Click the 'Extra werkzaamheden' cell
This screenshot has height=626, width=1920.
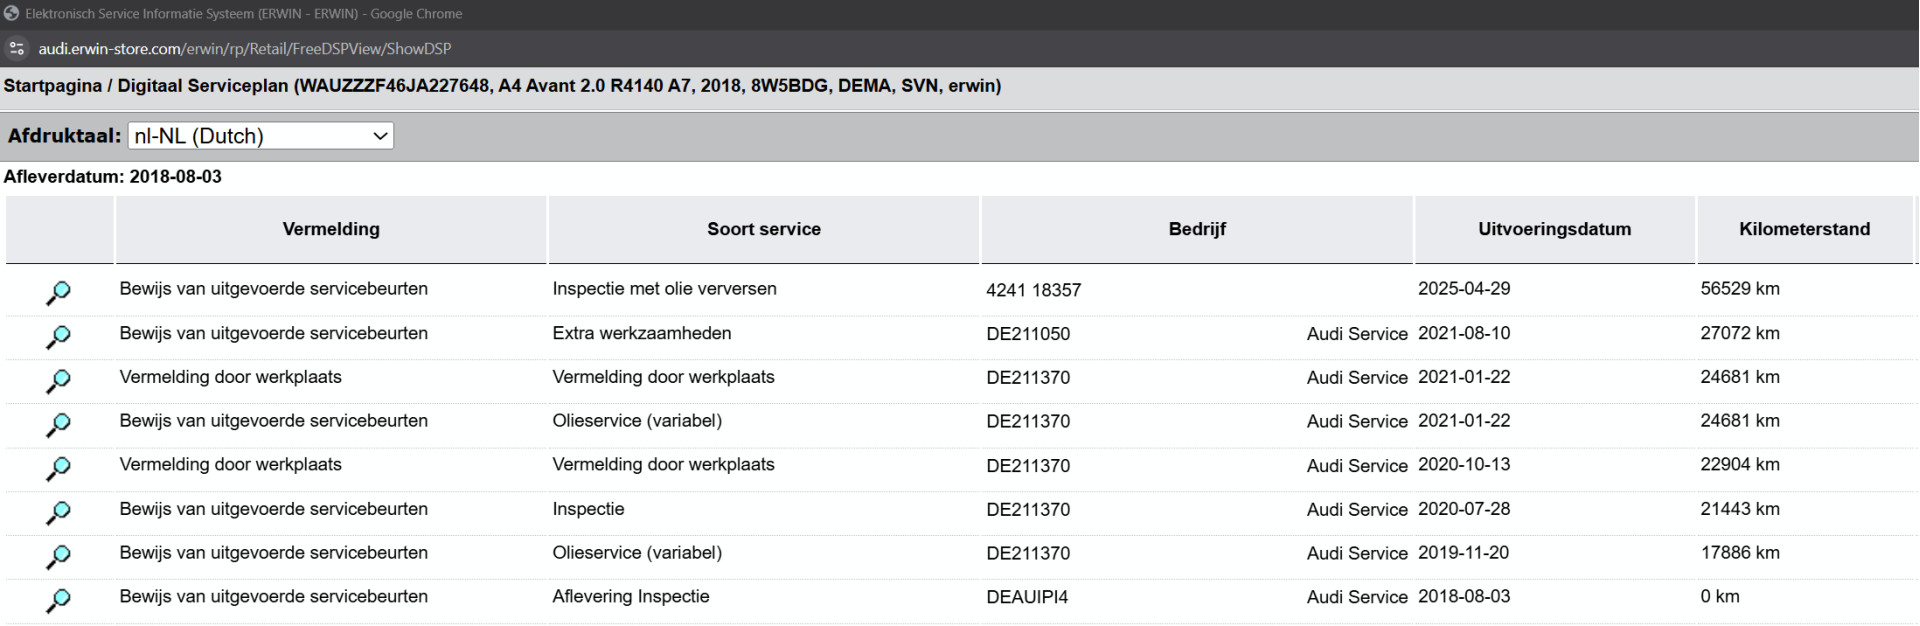[642, 333]
